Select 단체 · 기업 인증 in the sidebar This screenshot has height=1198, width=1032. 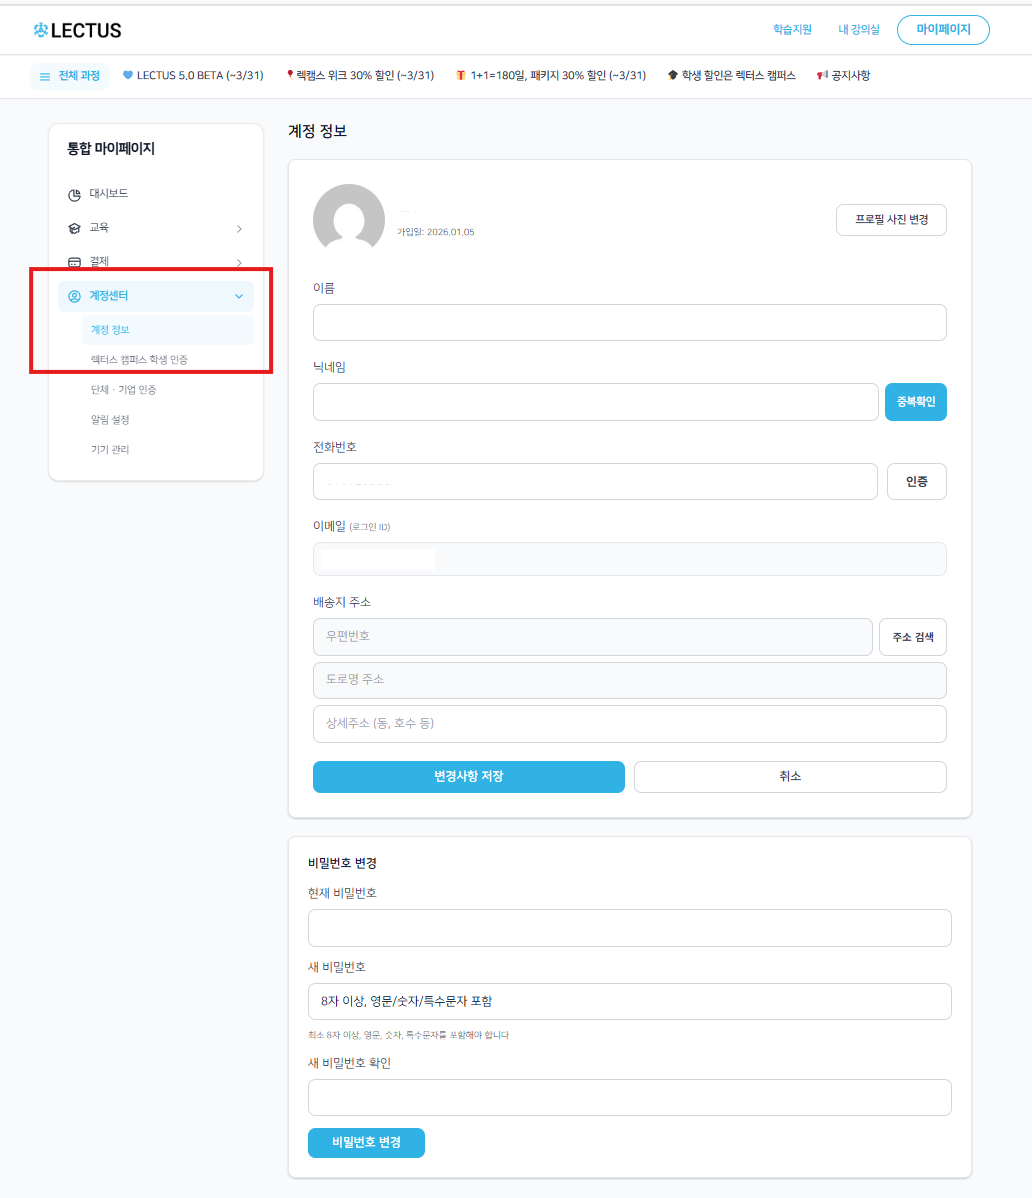[x=123, y=390]
